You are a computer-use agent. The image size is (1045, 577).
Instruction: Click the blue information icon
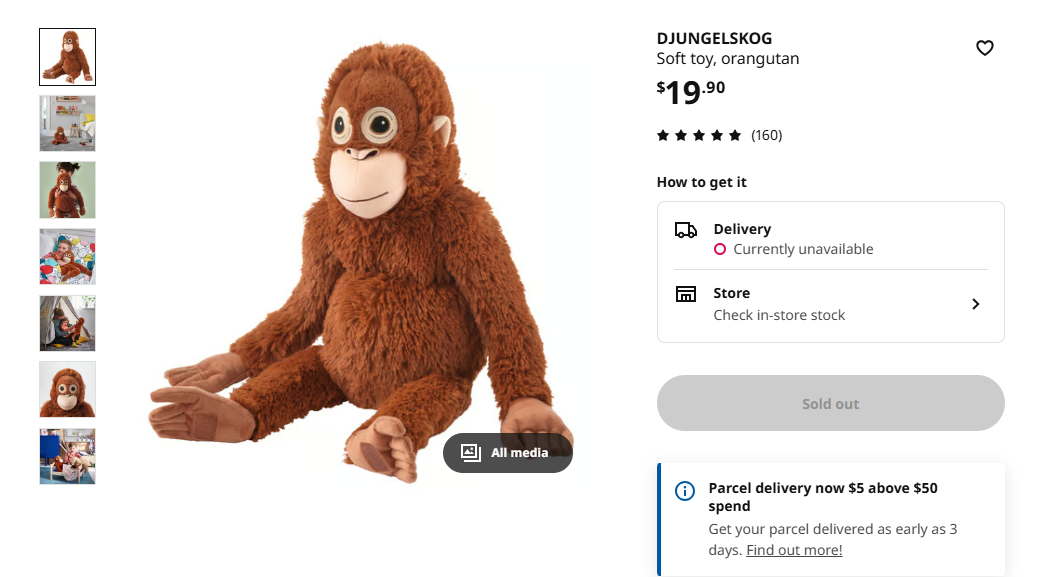[685, 490]
